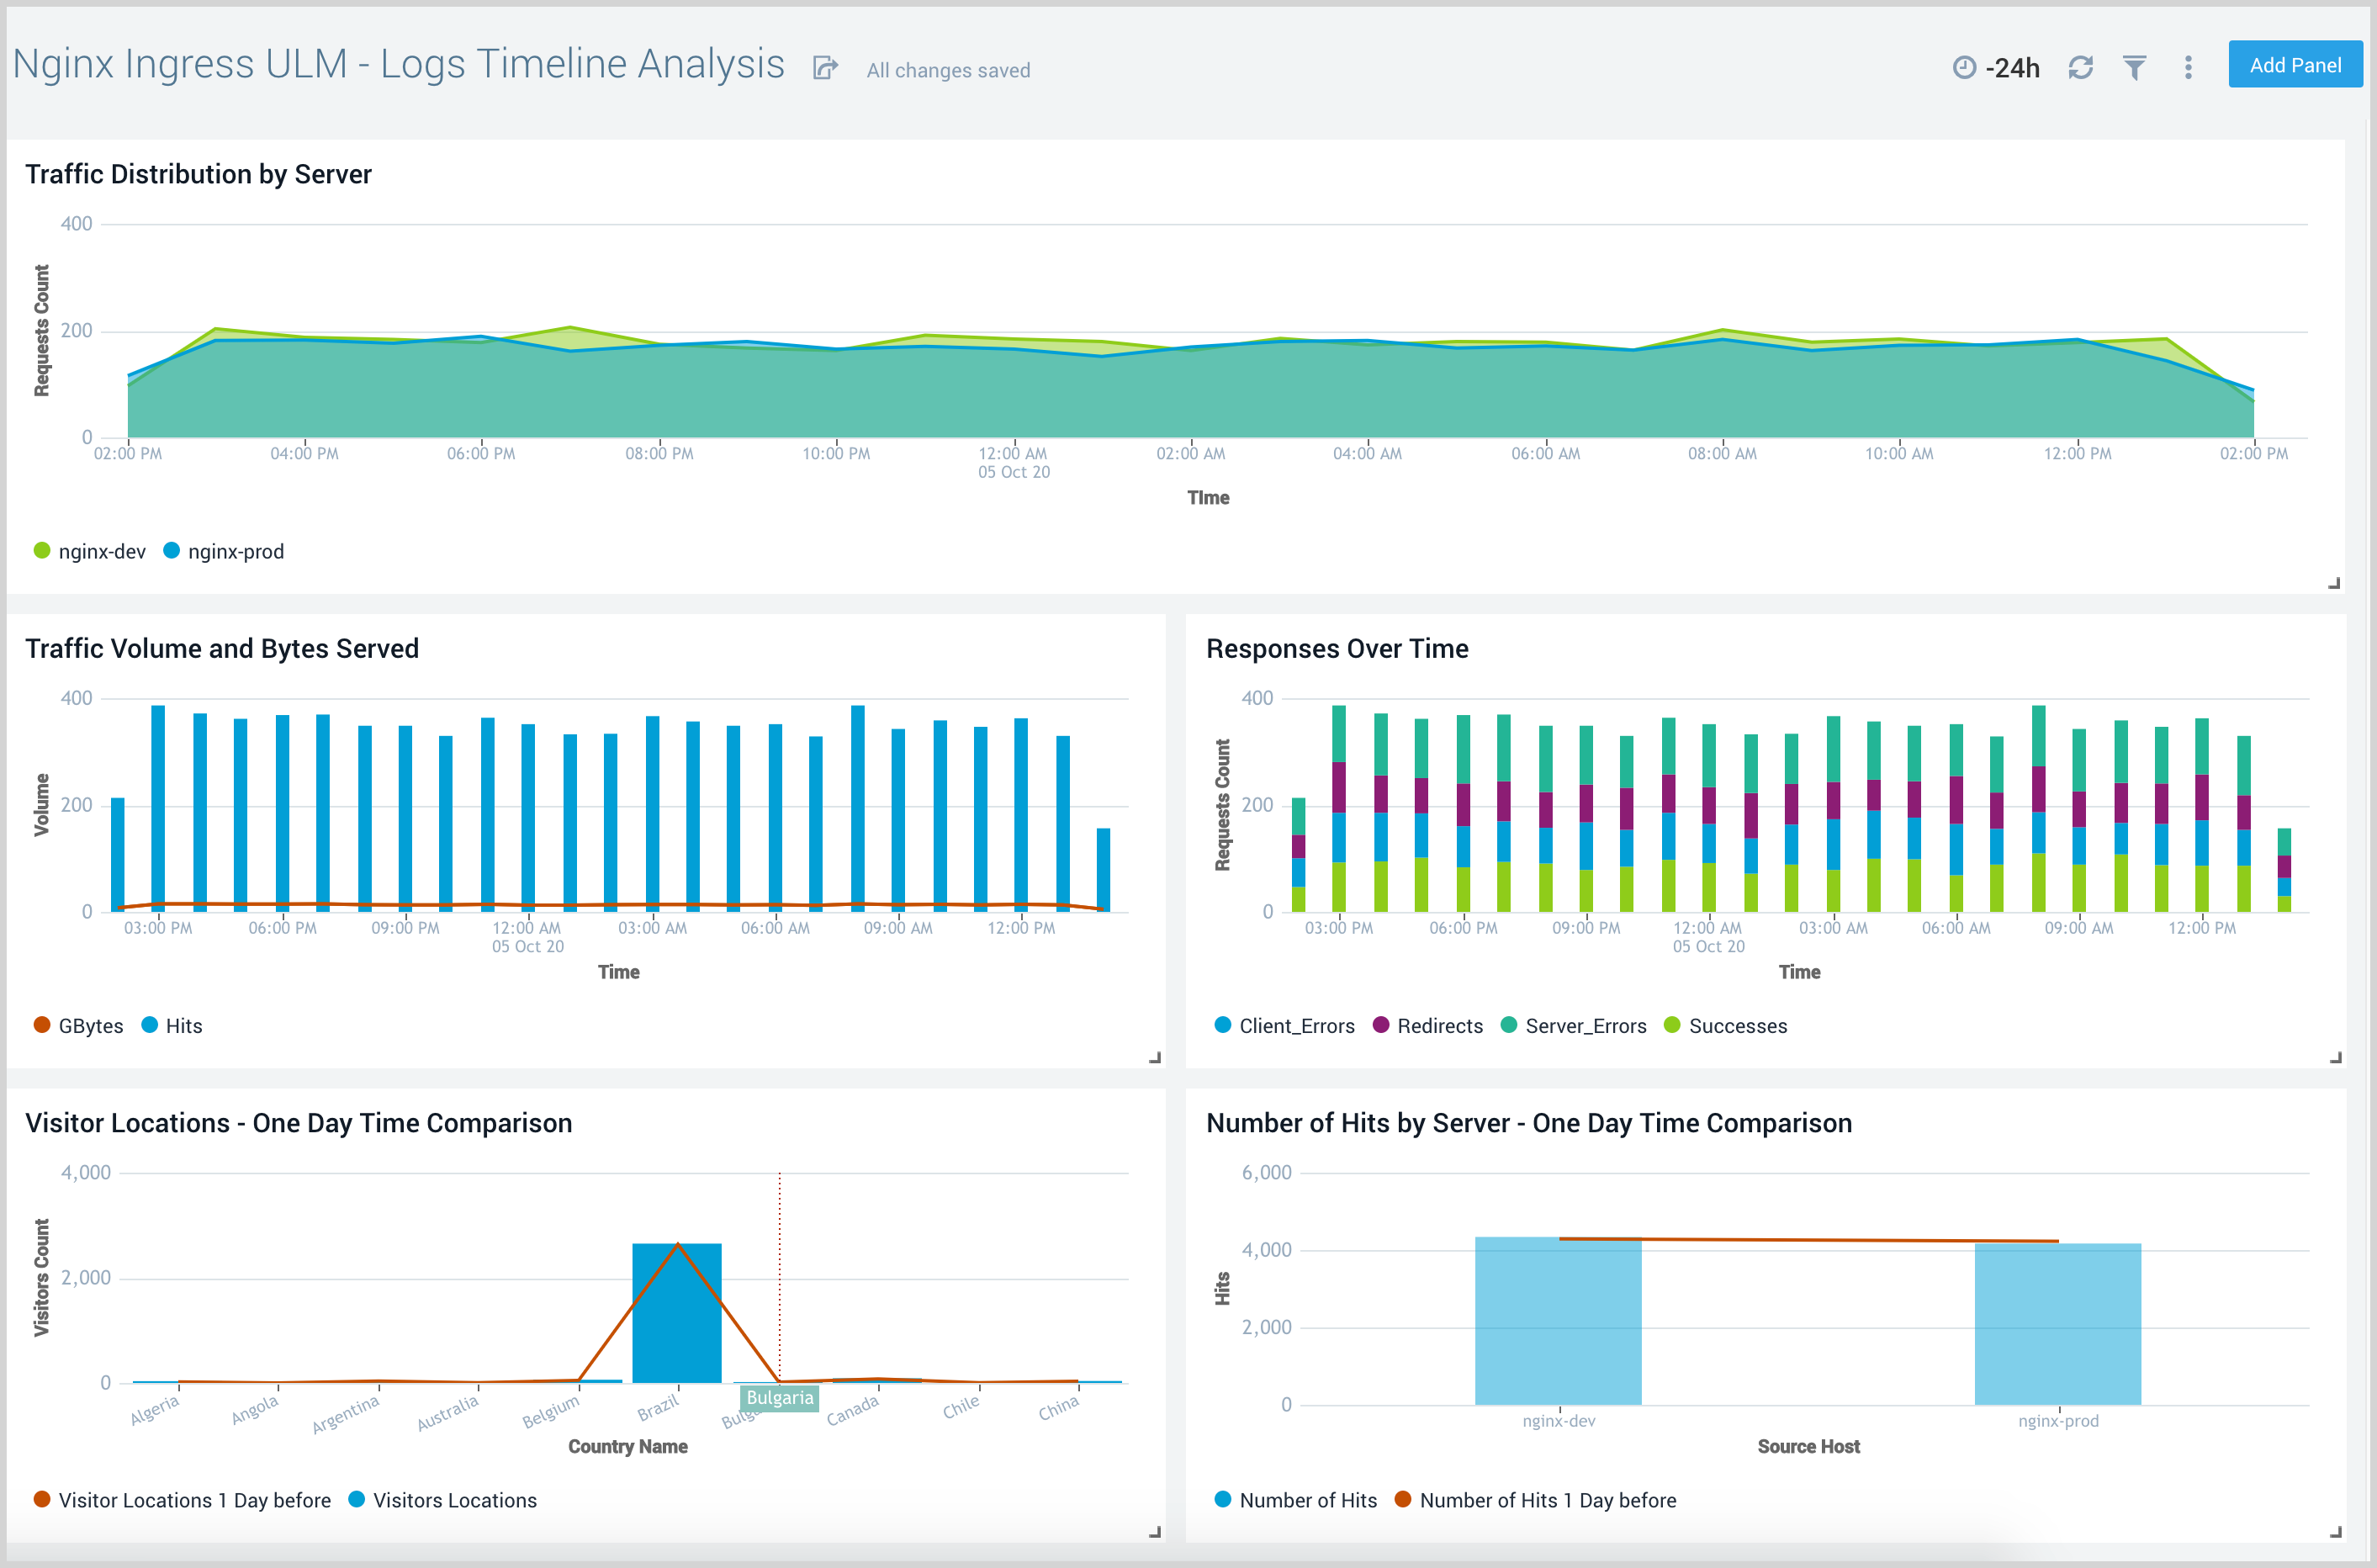Click the nginx-dev bar in Hits chart

1558,1320
